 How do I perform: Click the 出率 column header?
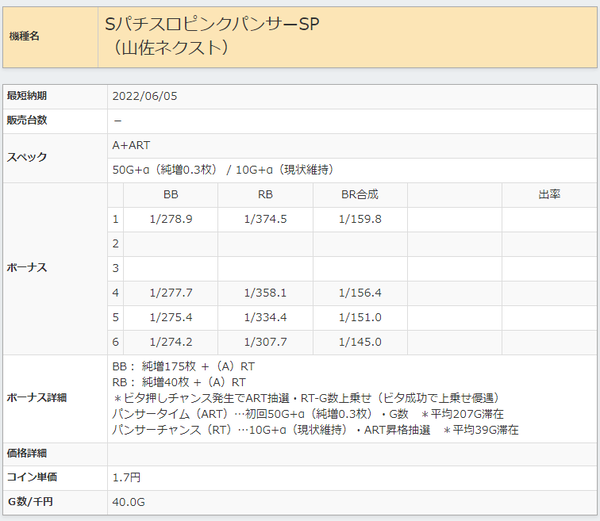click(549, 194)
